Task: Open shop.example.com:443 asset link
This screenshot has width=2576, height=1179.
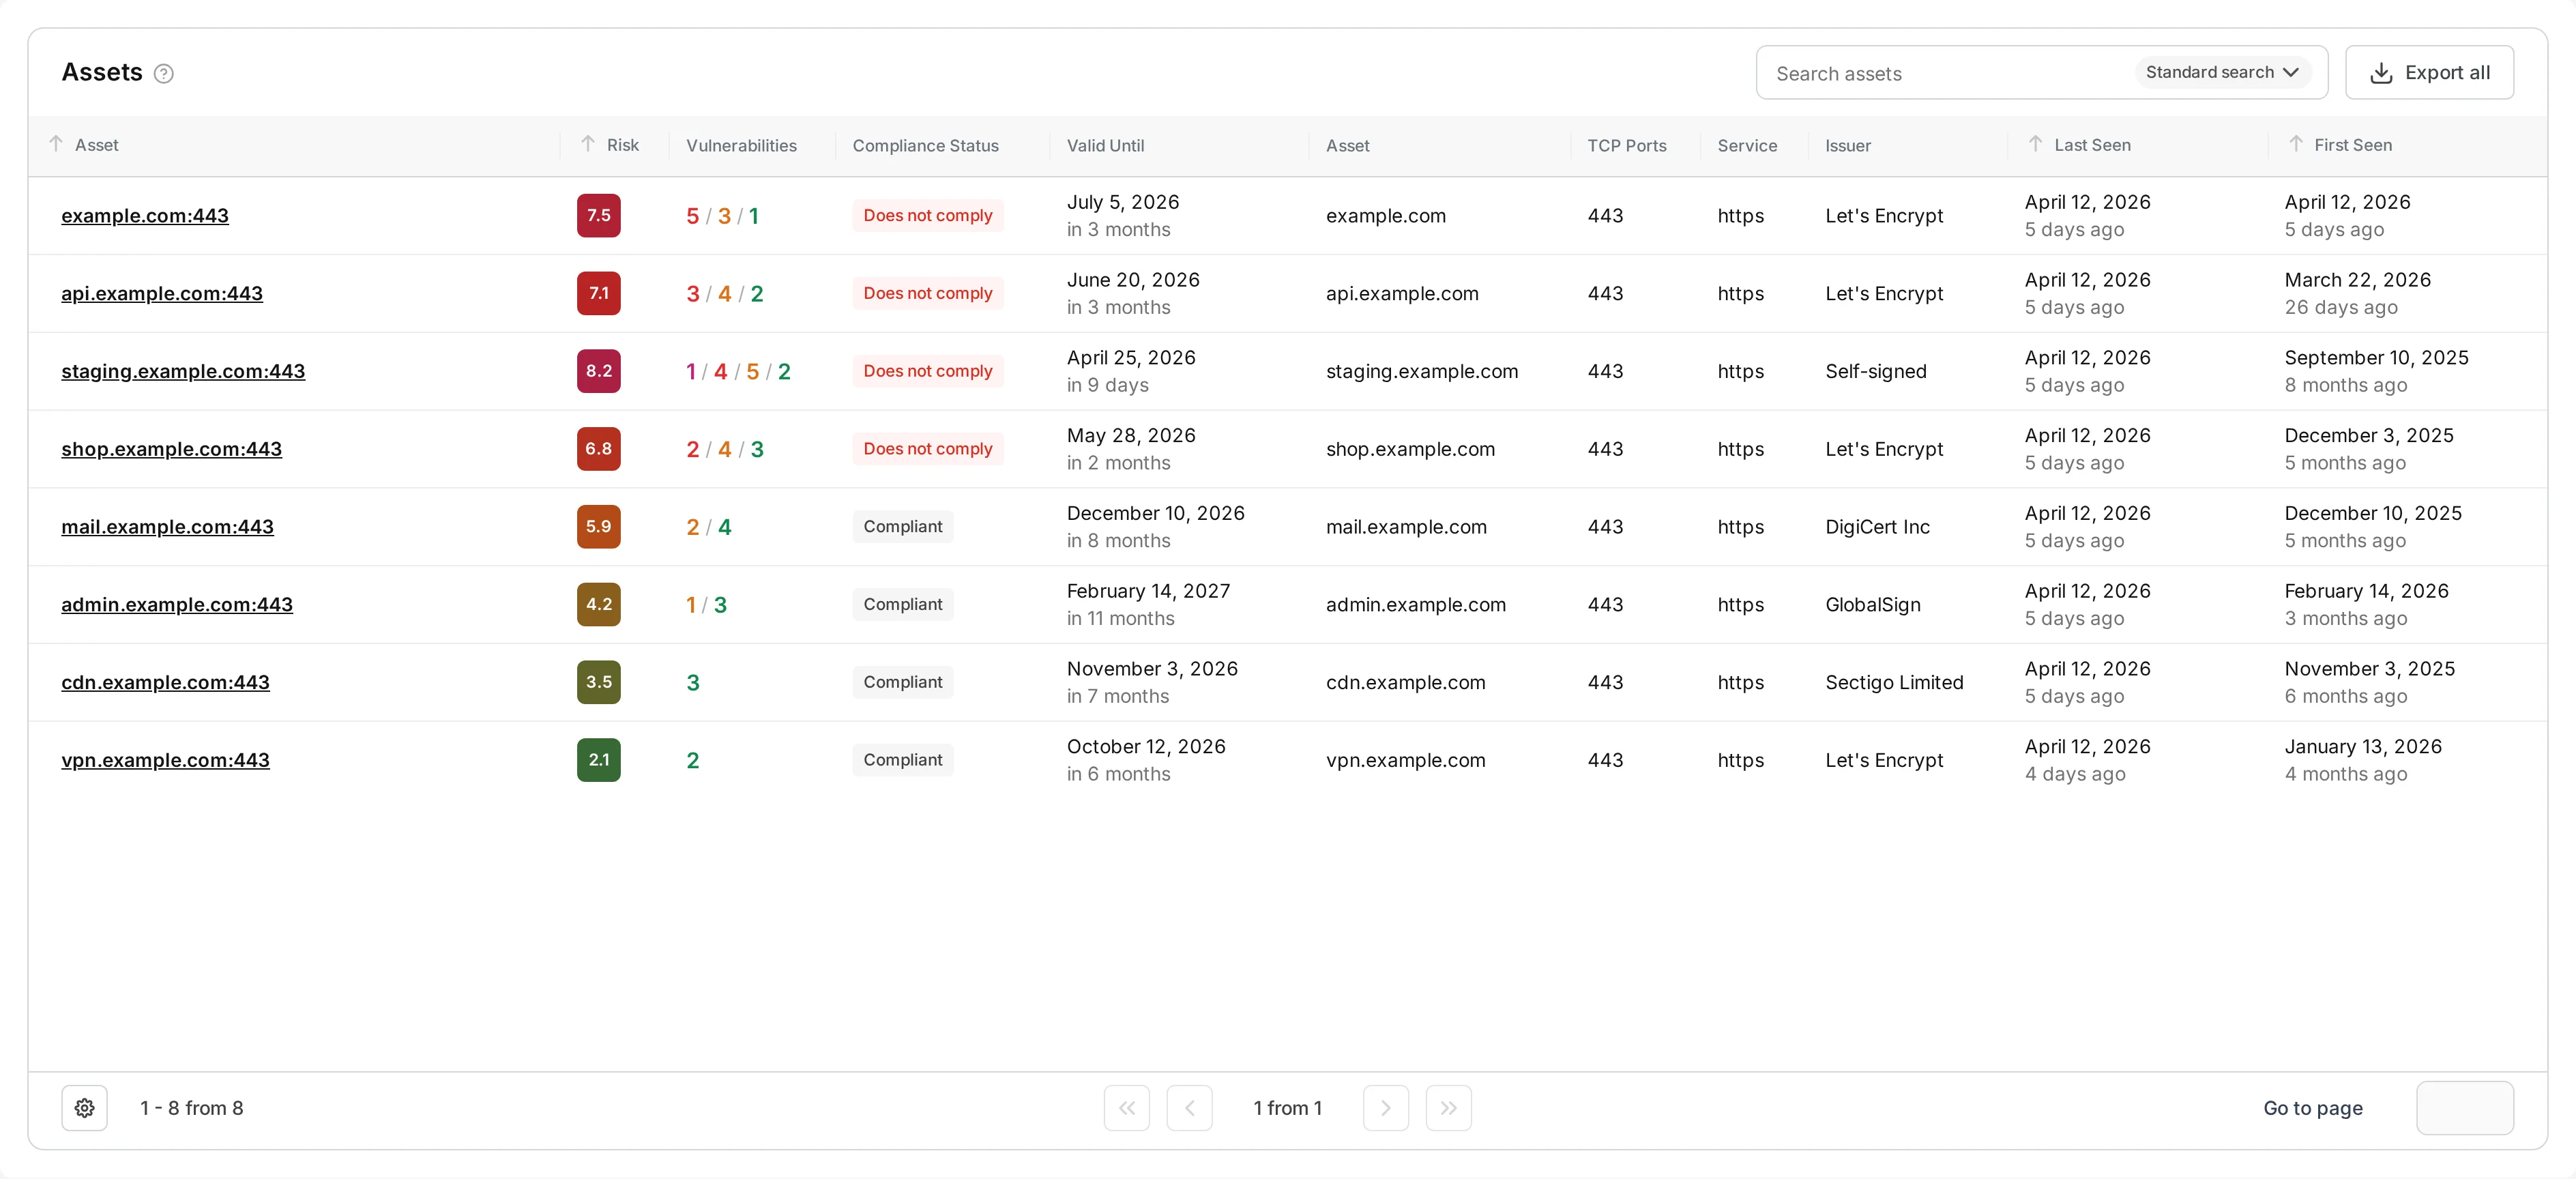Action: click(172, 449)
